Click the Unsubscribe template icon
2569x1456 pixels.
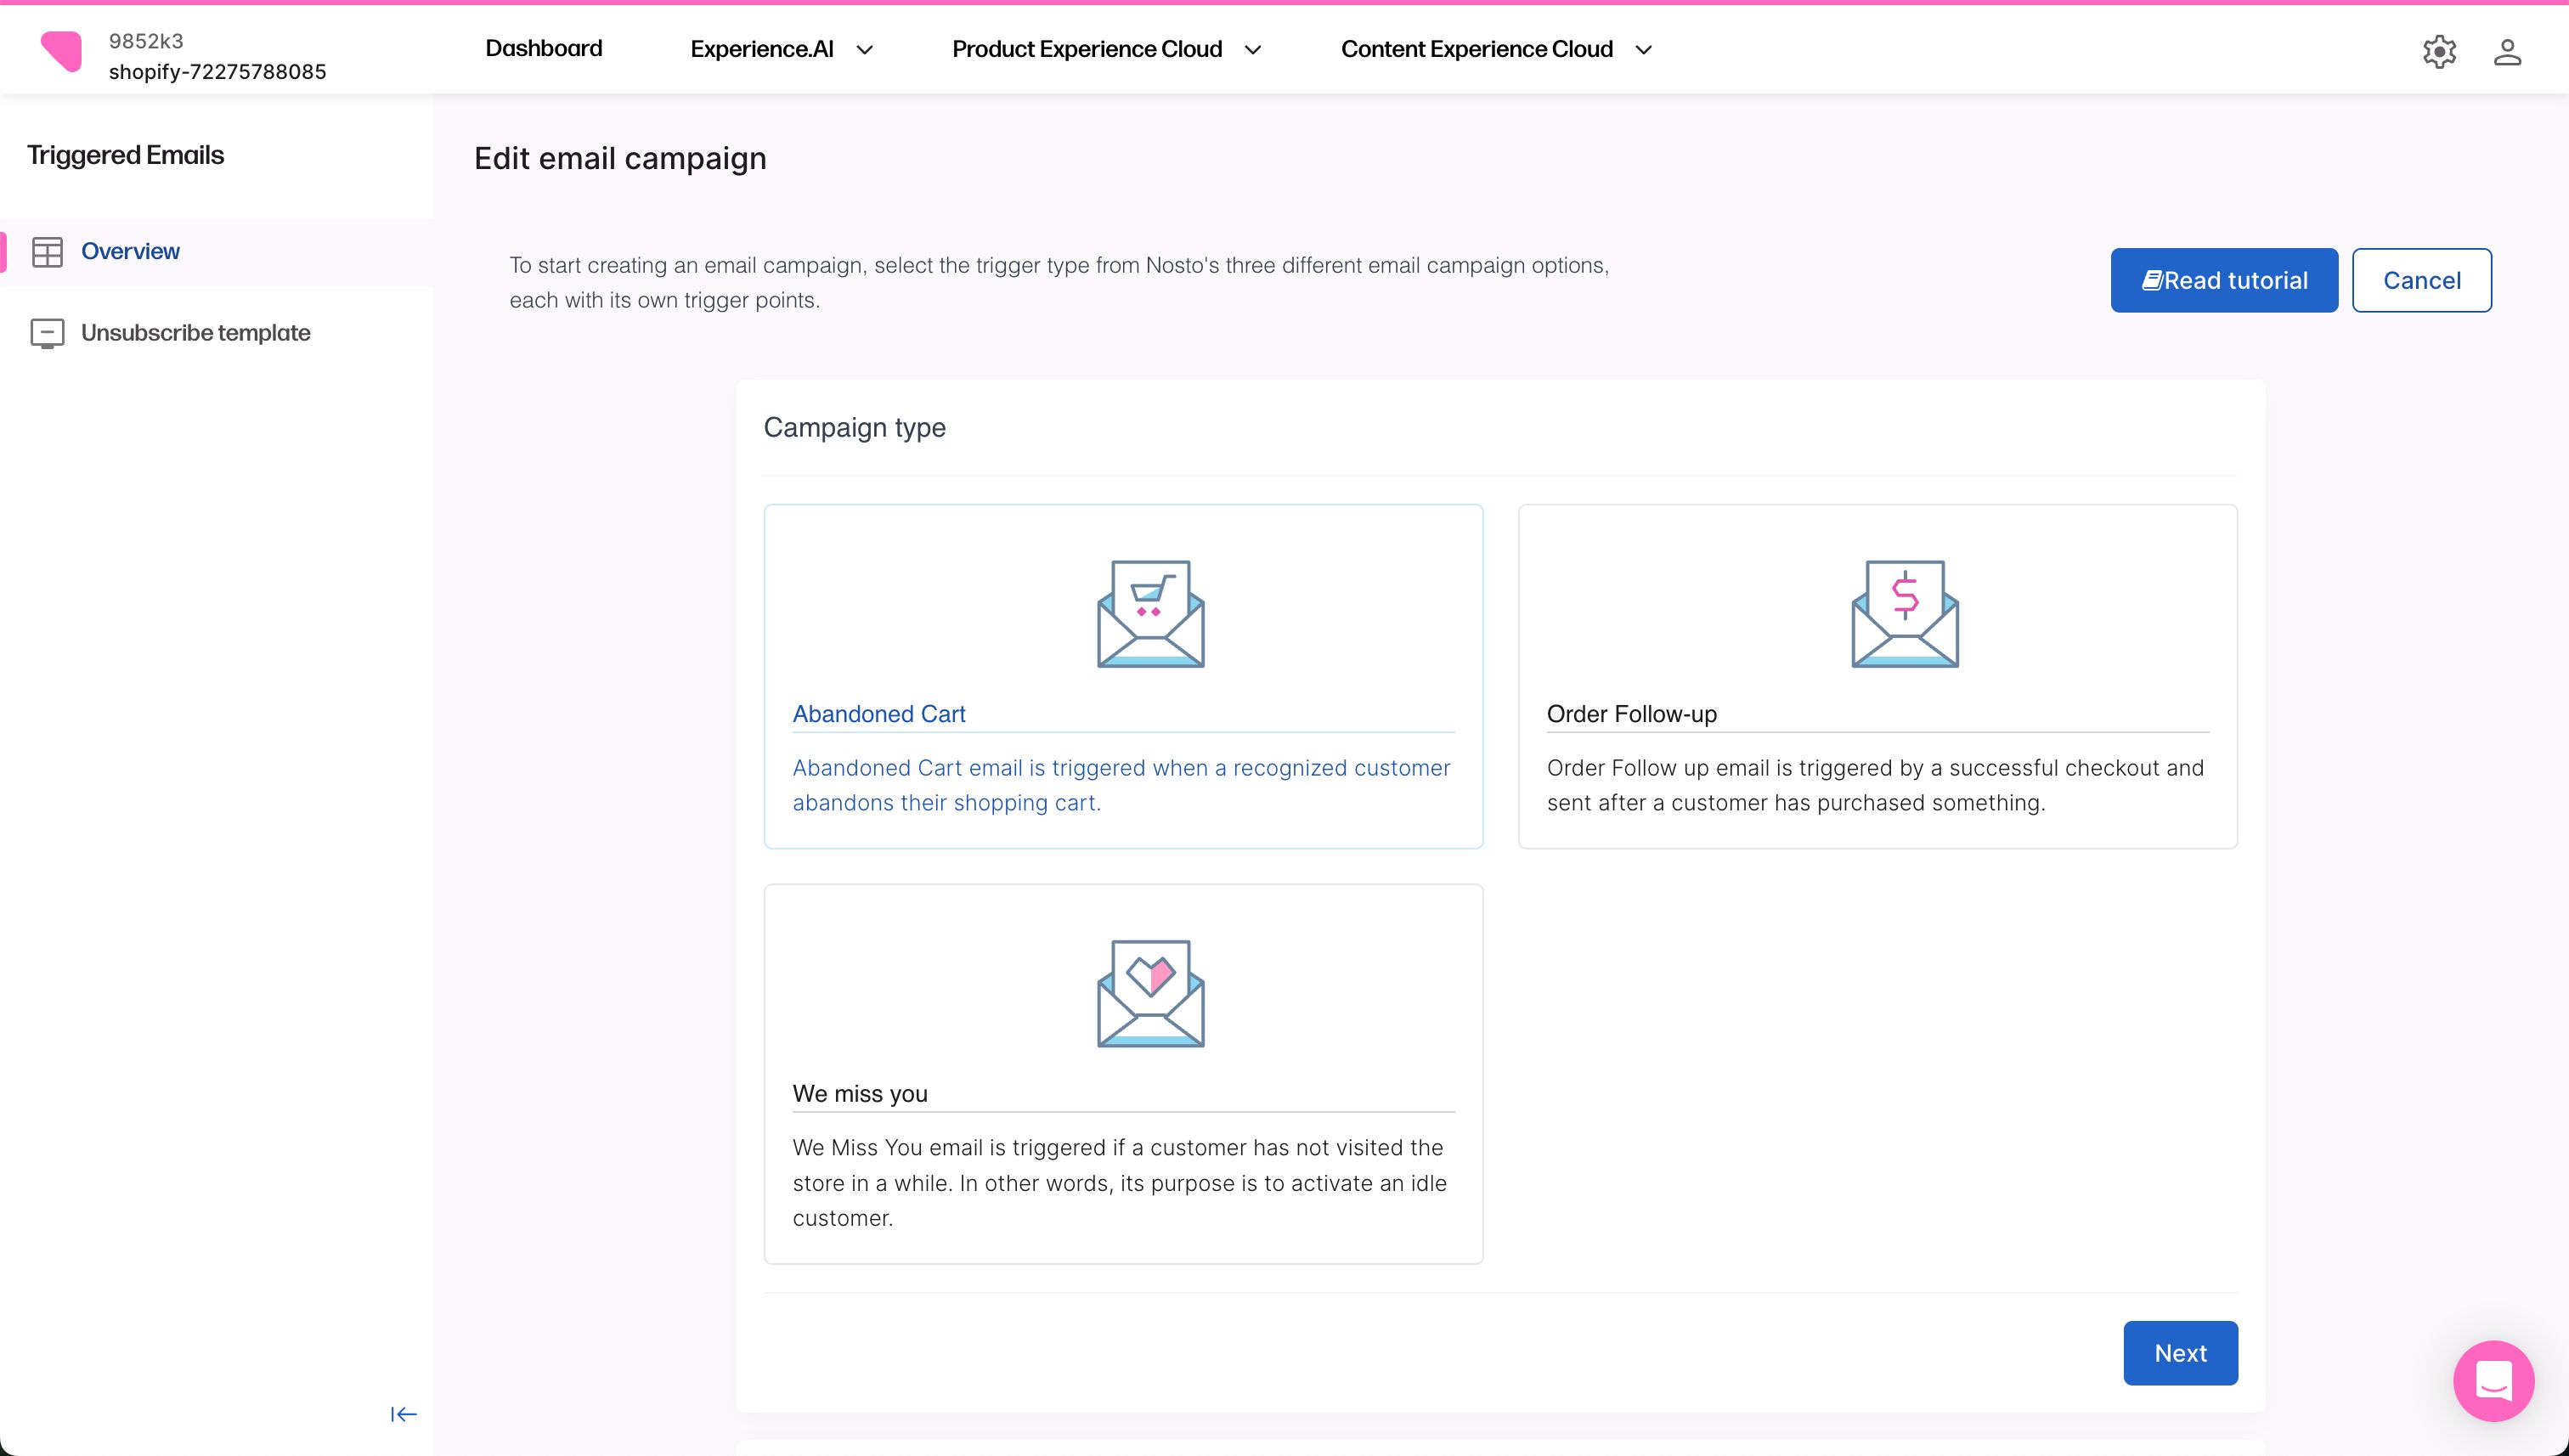[47, 333]
